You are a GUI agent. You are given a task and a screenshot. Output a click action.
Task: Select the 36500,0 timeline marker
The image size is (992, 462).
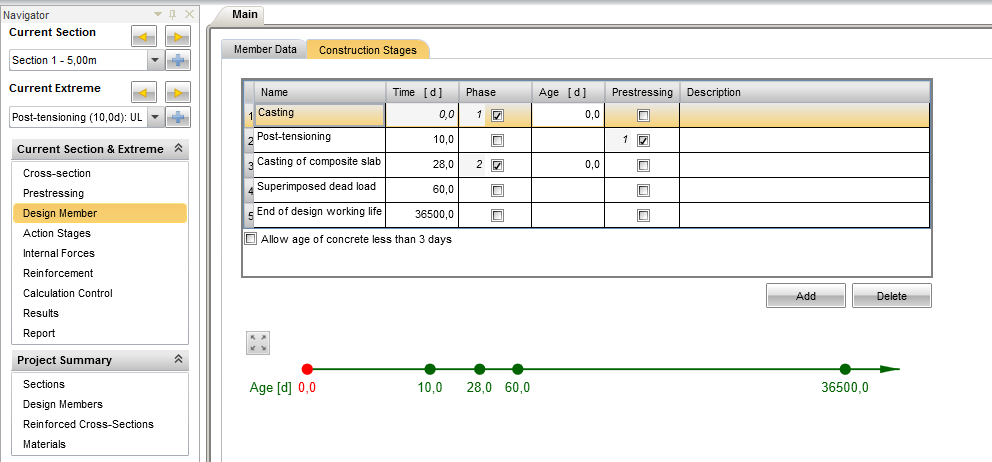[845, 369]
